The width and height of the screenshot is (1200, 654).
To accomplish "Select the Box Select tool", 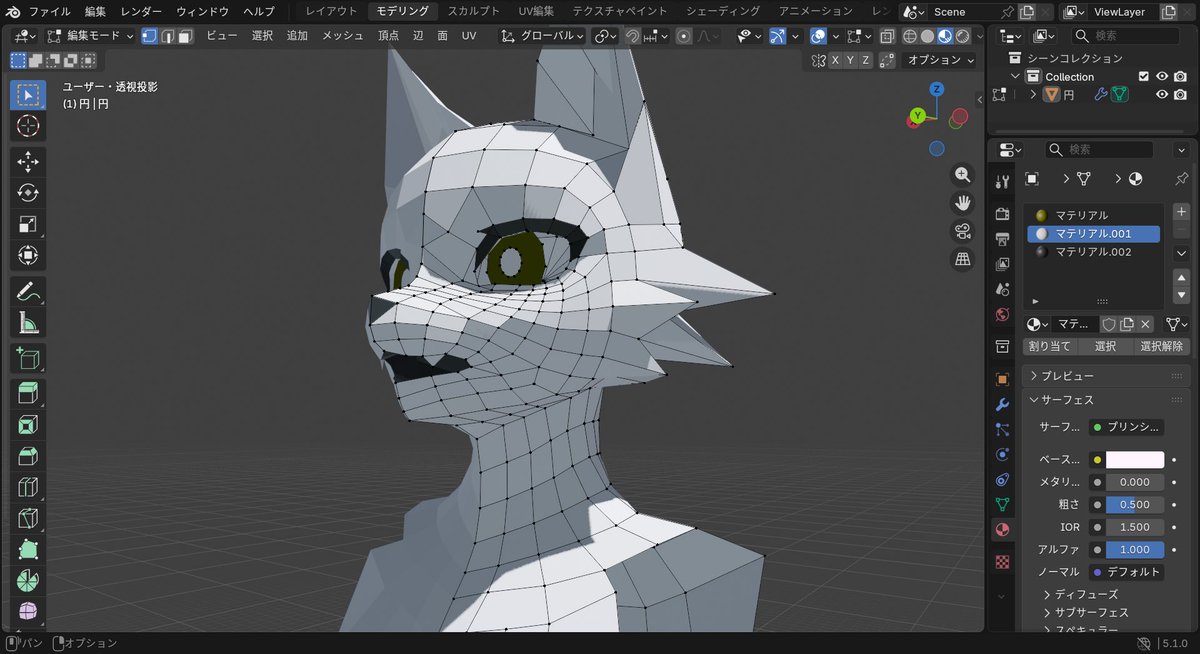I will (x=28, y=94).
